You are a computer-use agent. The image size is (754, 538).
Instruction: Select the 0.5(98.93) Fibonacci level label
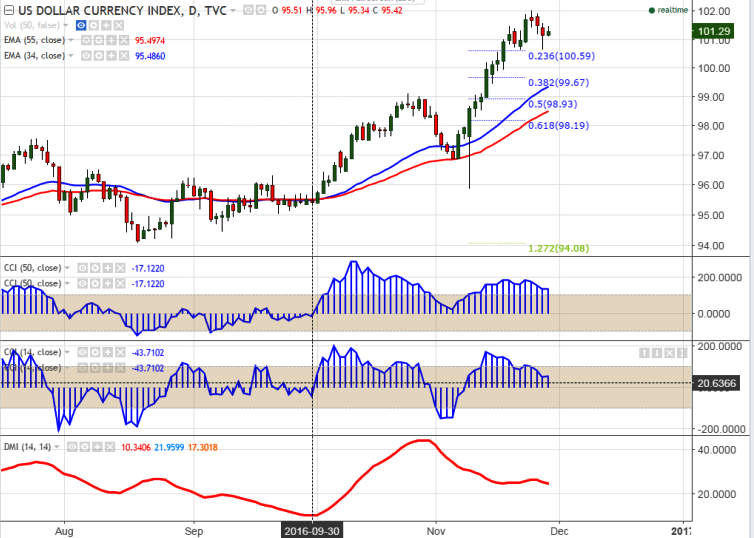553,104
